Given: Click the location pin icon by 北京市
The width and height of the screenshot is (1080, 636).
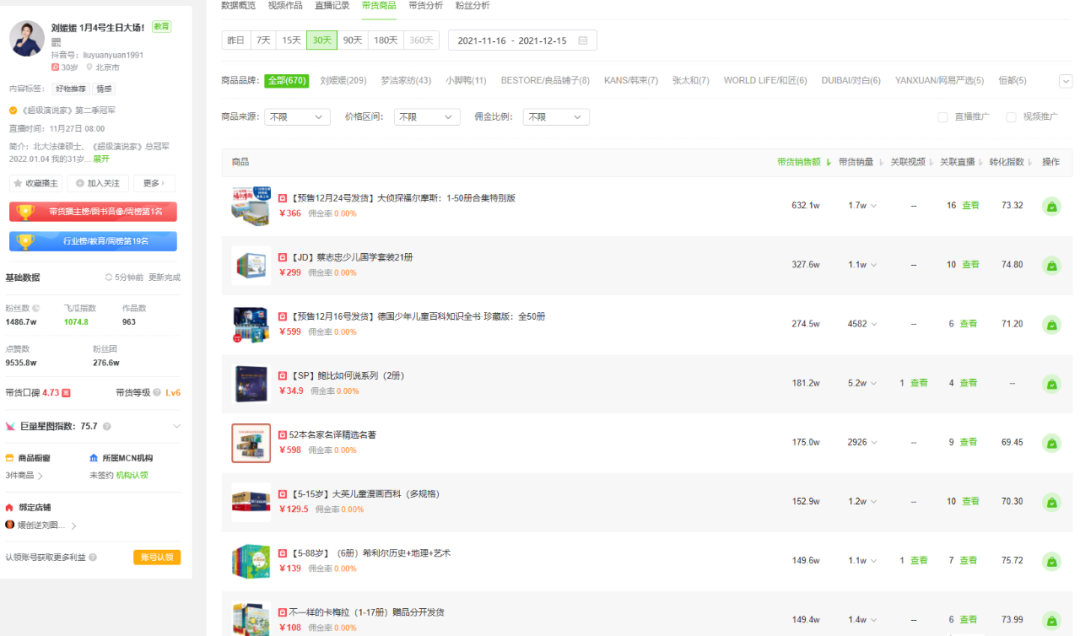Looking at the screenshot, I should [89, 68].
